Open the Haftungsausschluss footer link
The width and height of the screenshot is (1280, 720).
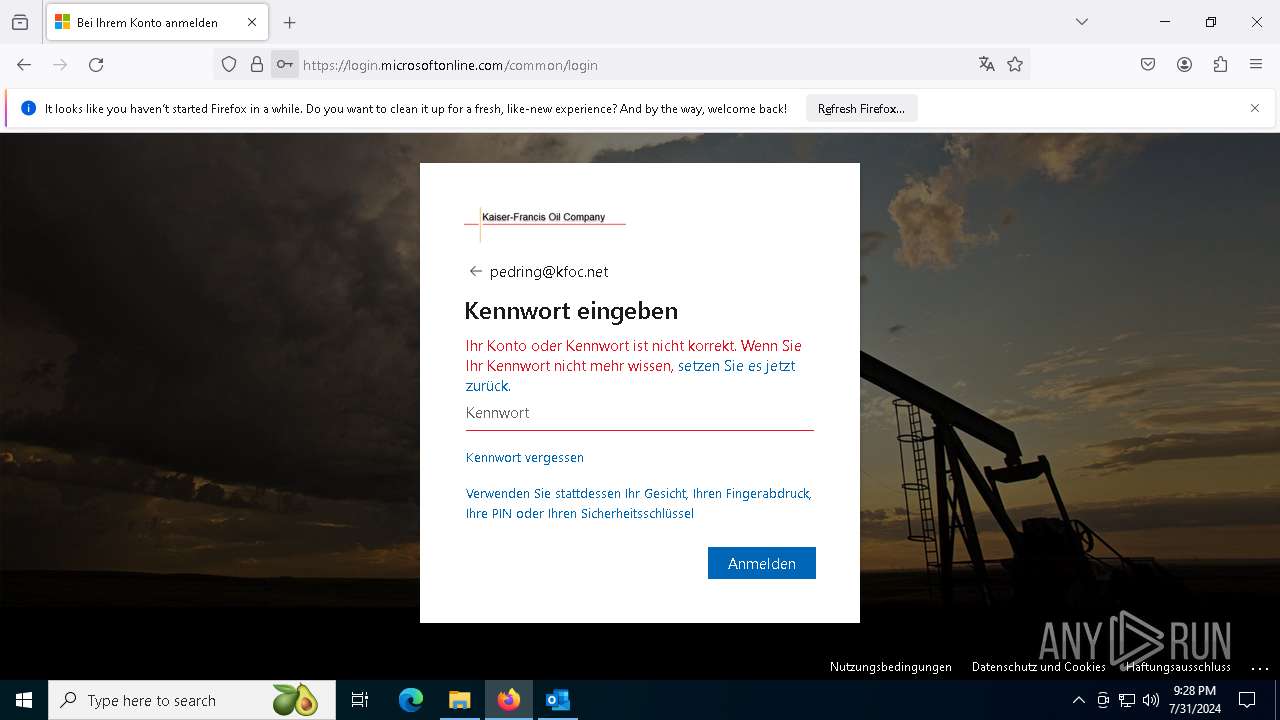[1178, 667]
